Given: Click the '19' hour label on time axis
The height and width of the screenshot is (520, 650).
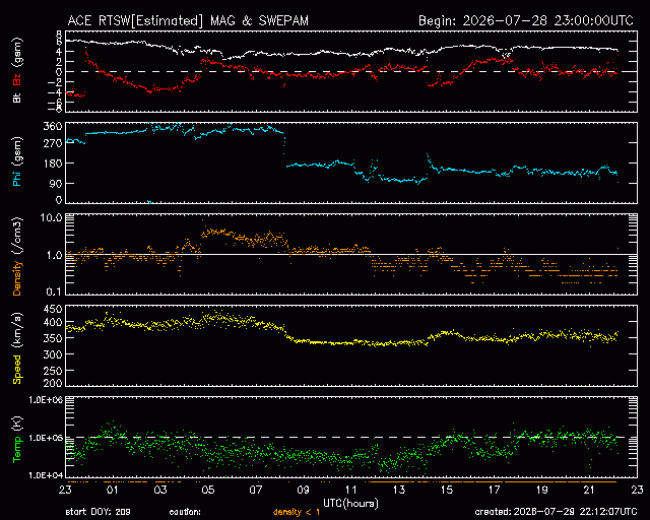Looking at the screenshot, I should click(x=542, y=490).
